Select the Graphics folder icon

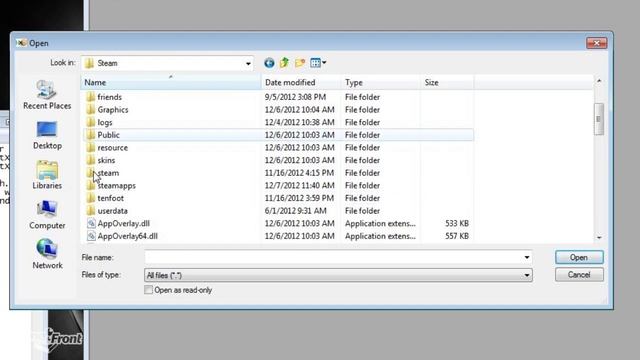tap(91, 110)
